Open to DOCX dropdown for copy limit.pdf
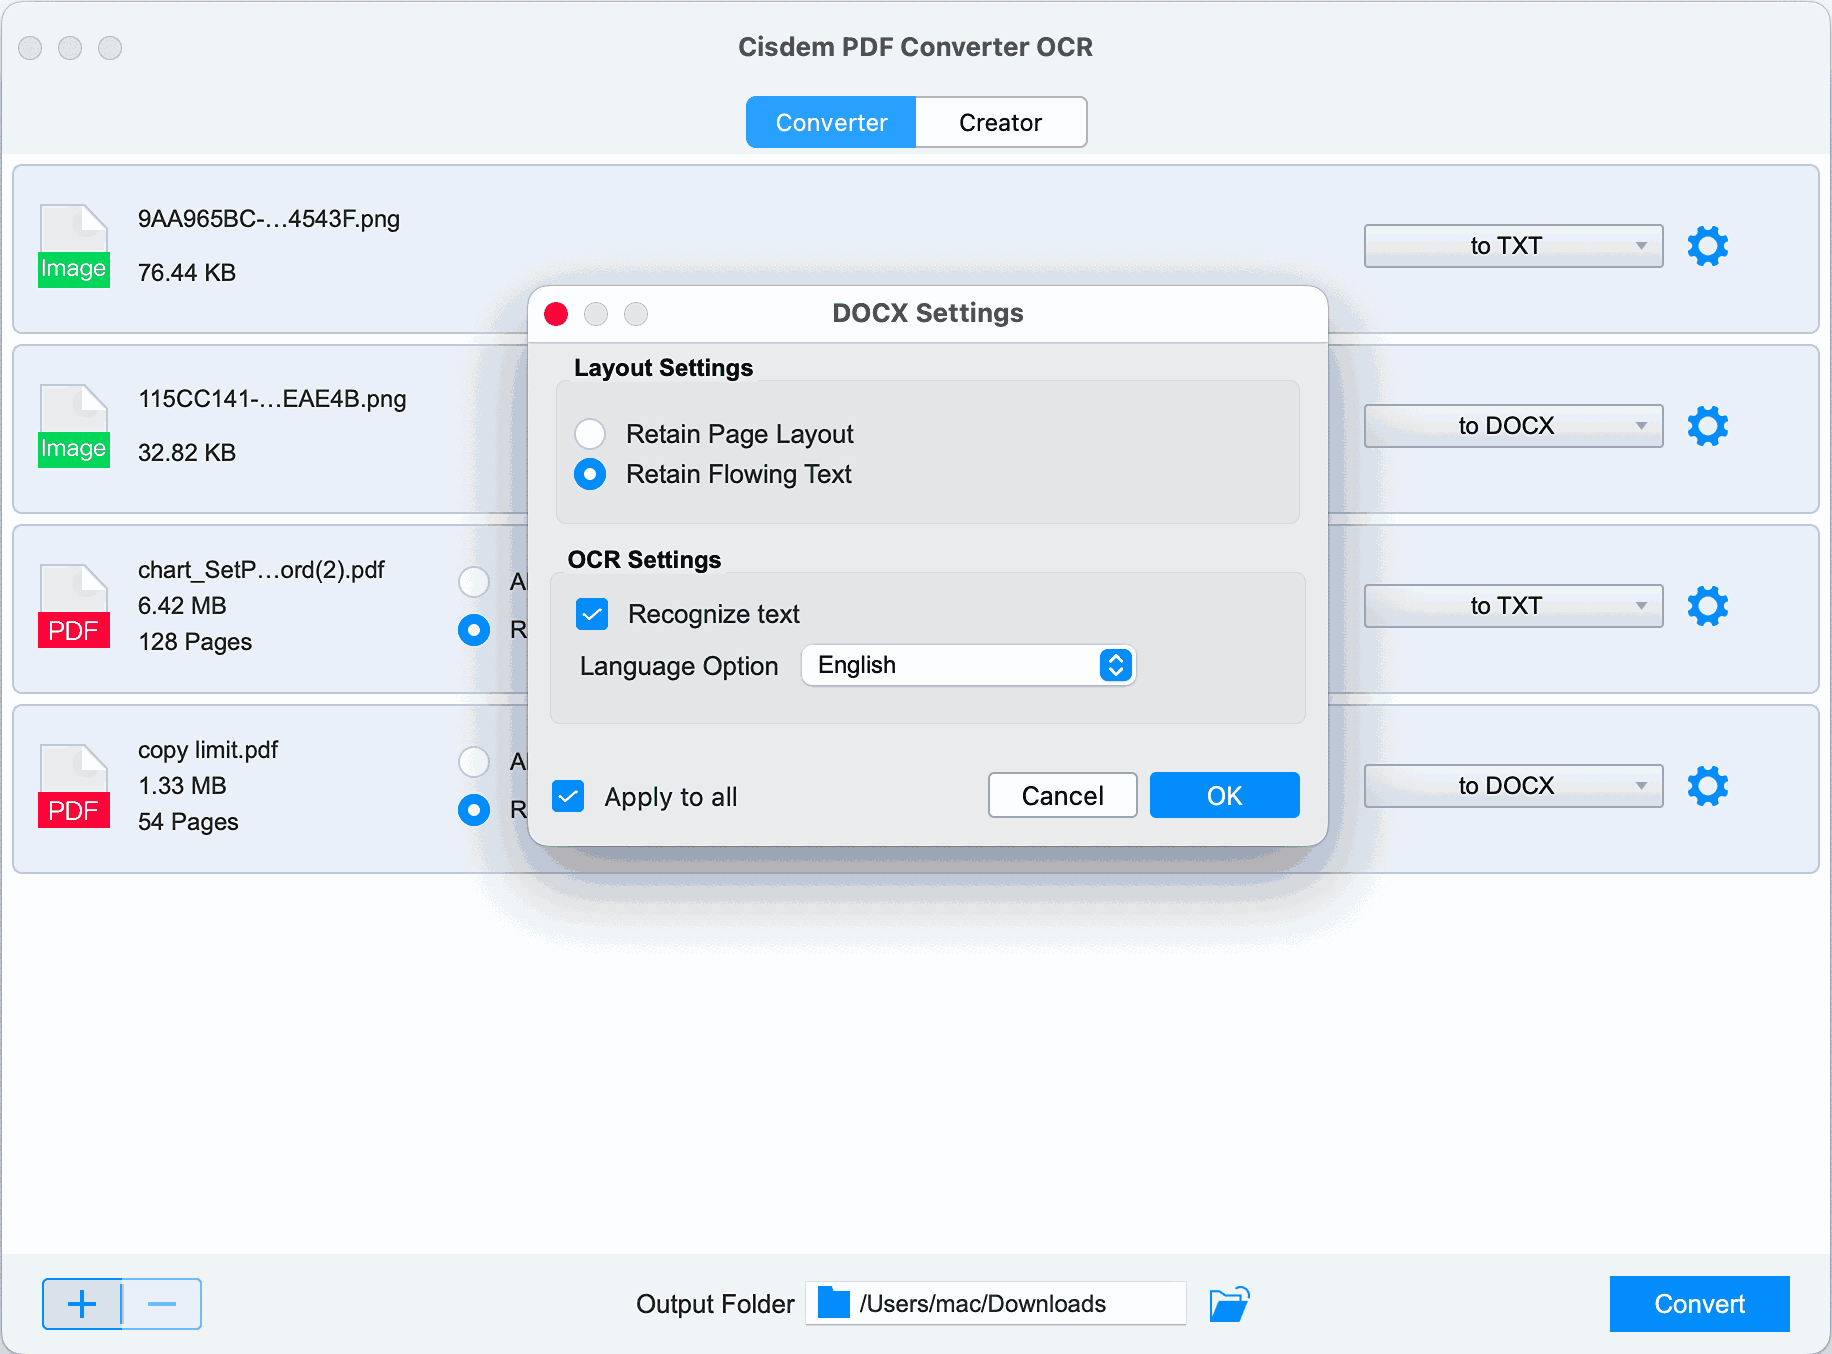Screen dimensions: 1832x1354 click(1513, 786)
